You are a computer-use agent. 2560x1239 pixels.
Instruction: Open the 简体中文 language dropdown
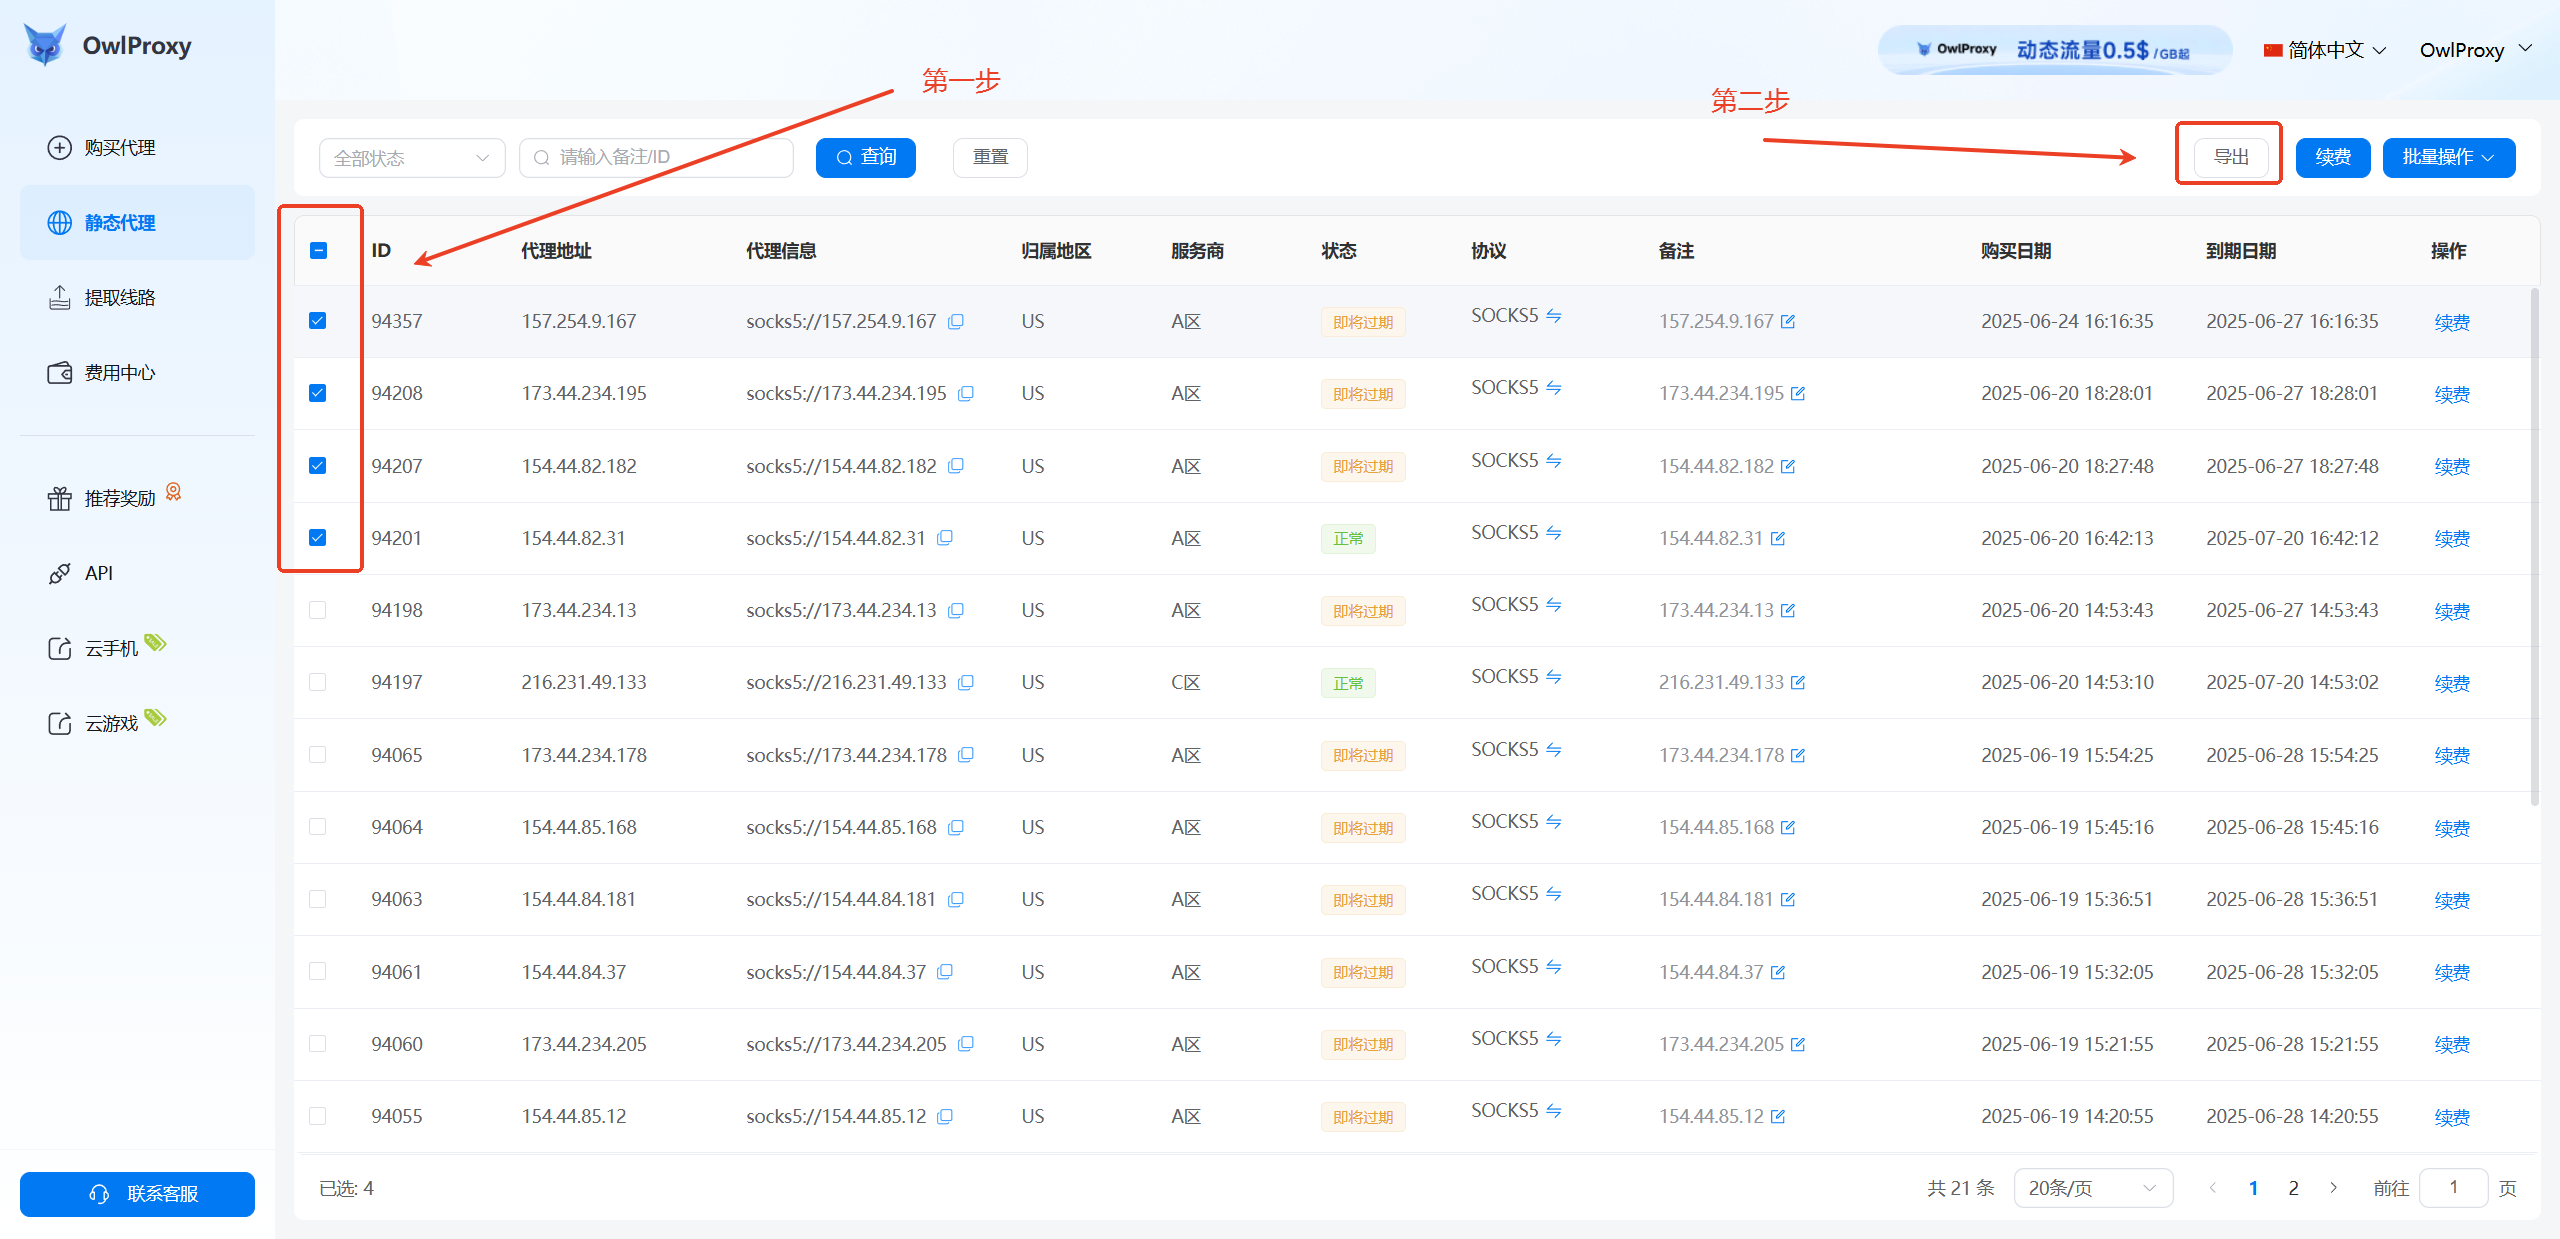click(x=2325, y=50)
